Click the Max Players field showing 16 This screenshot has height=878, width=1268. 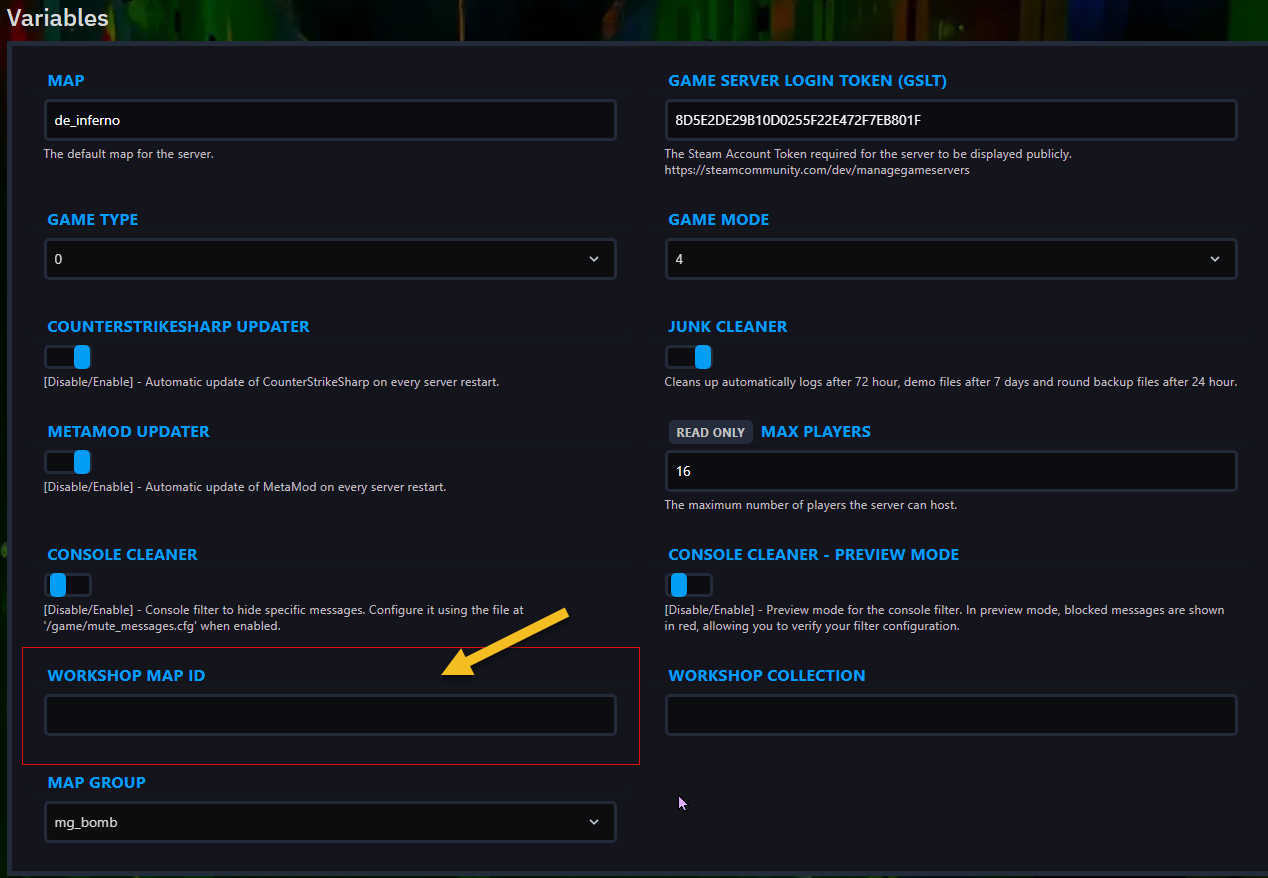[950, 471]
